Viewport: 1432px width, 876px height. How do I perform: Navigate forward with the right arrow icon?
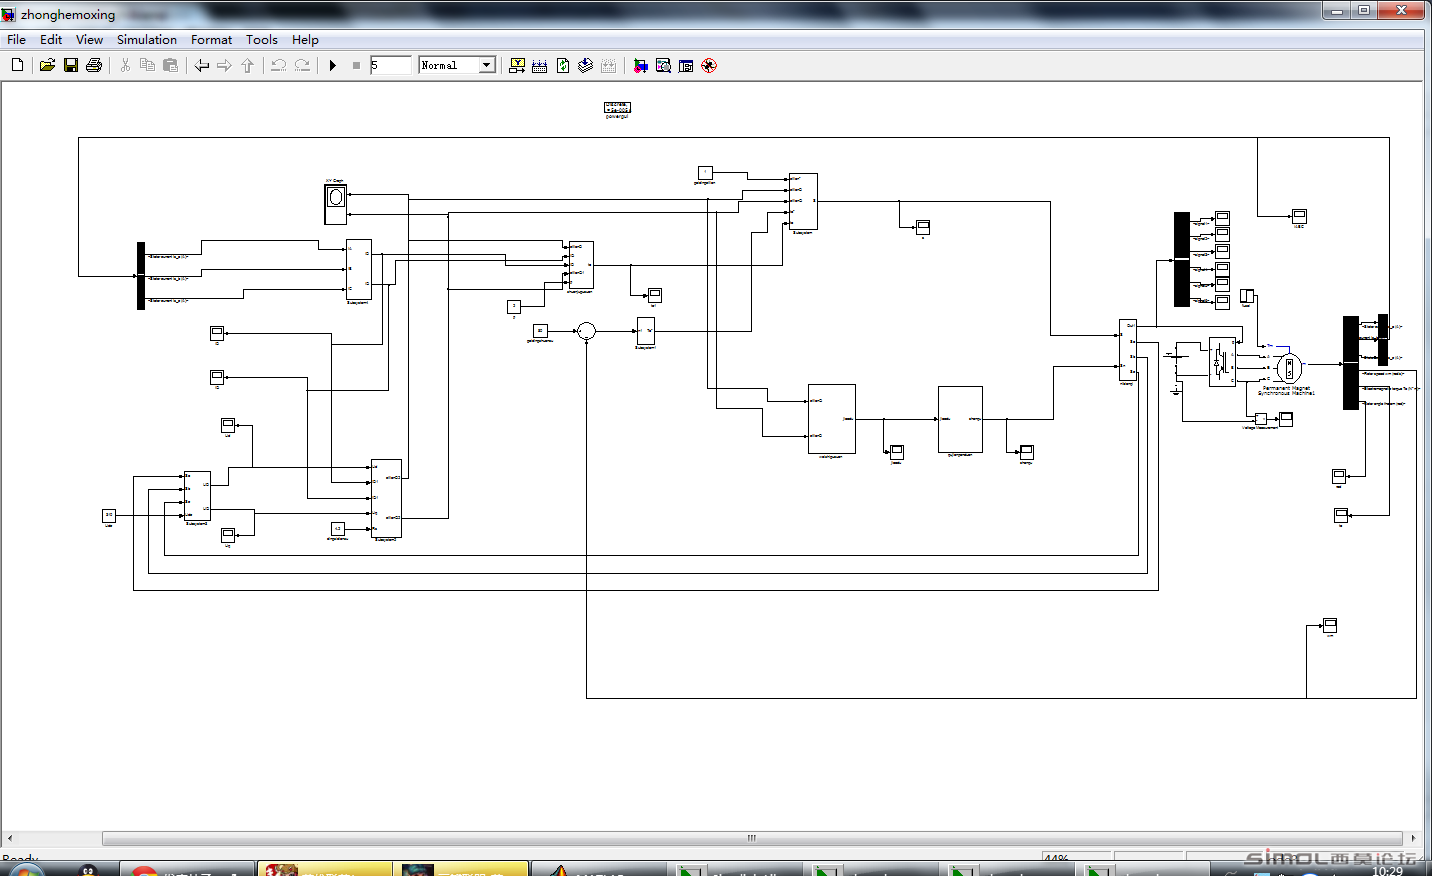[x=224, y=65]
